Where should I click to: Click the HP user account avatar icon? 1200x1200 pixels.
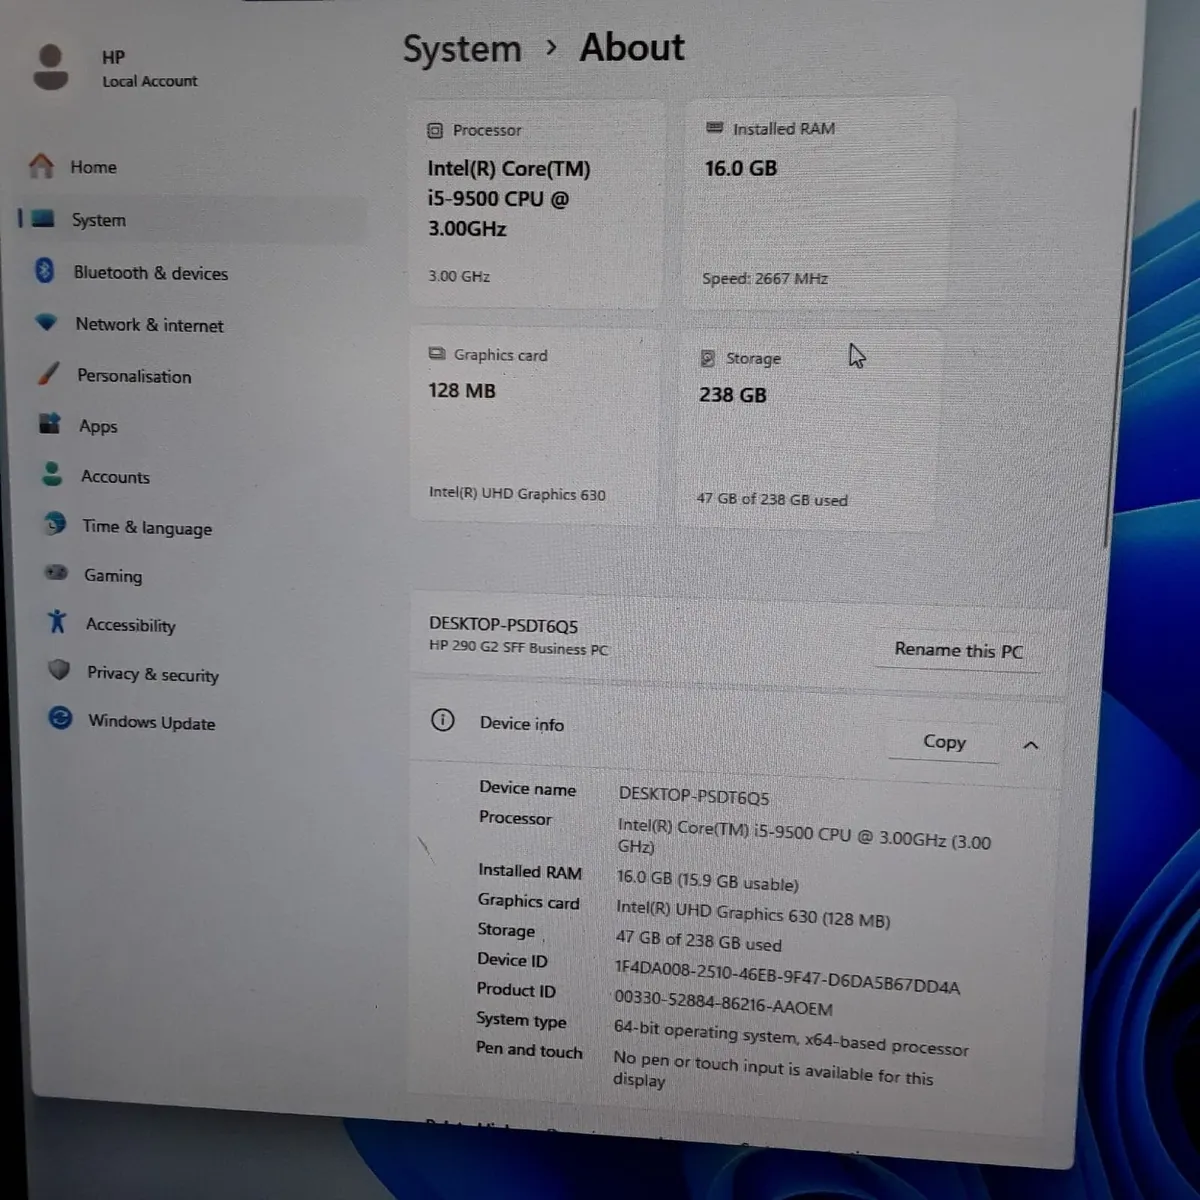50,67
